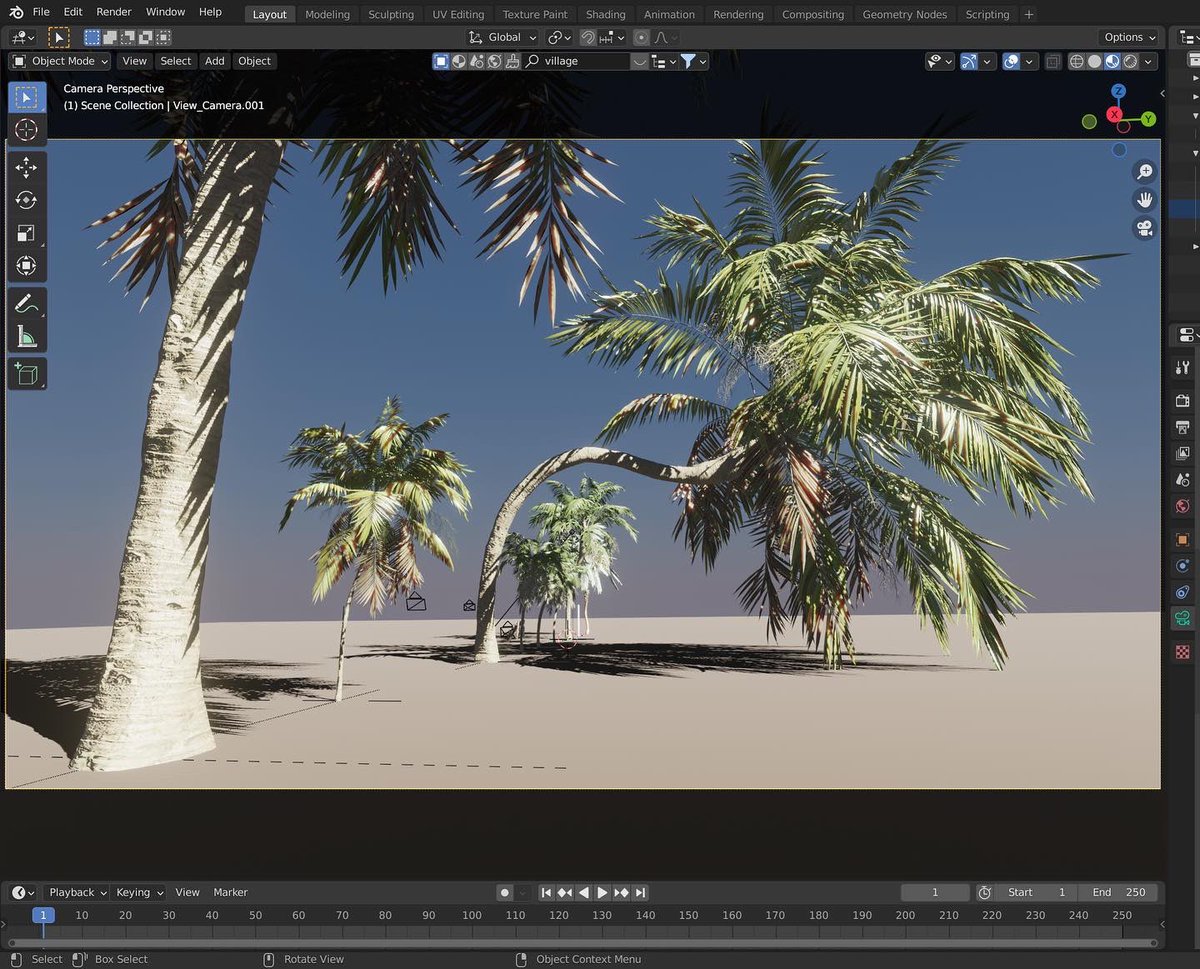The height and width of the screenshot is (969, 1200).
Task: Click the Add menu button
Action: coord(214,61)
